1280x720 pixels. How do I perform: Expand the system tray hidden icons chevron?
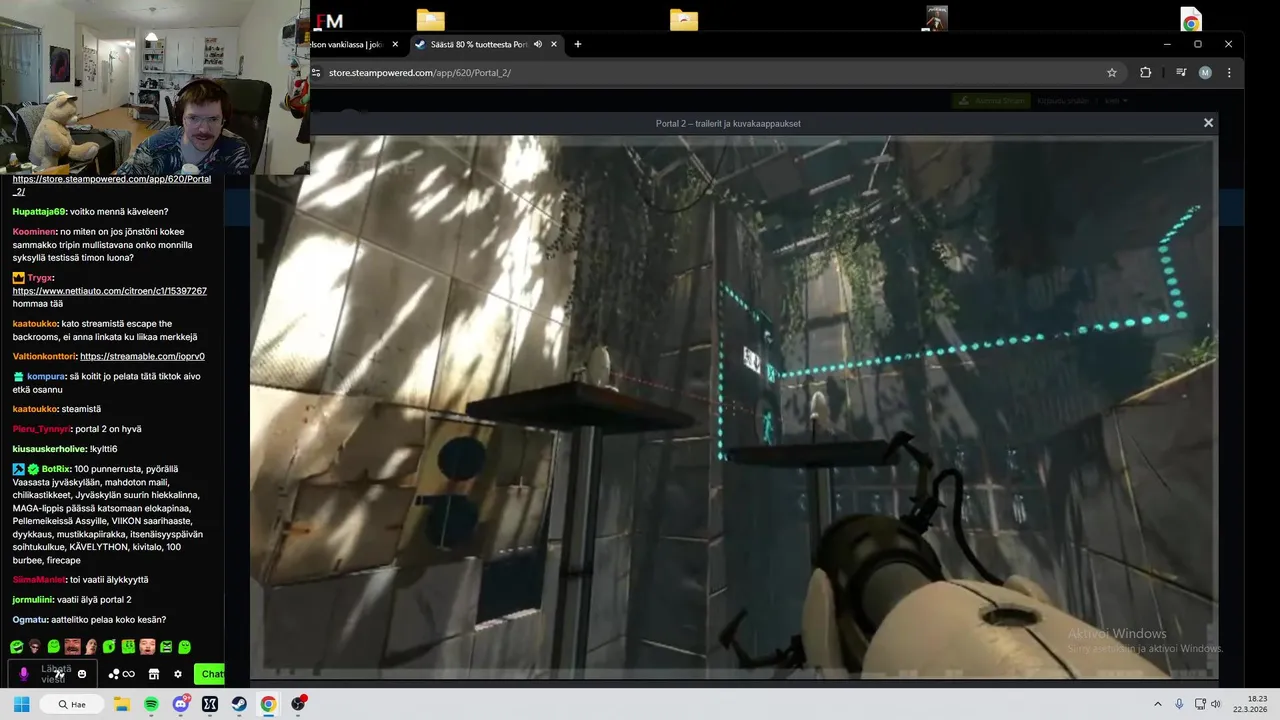[1158, 704]
